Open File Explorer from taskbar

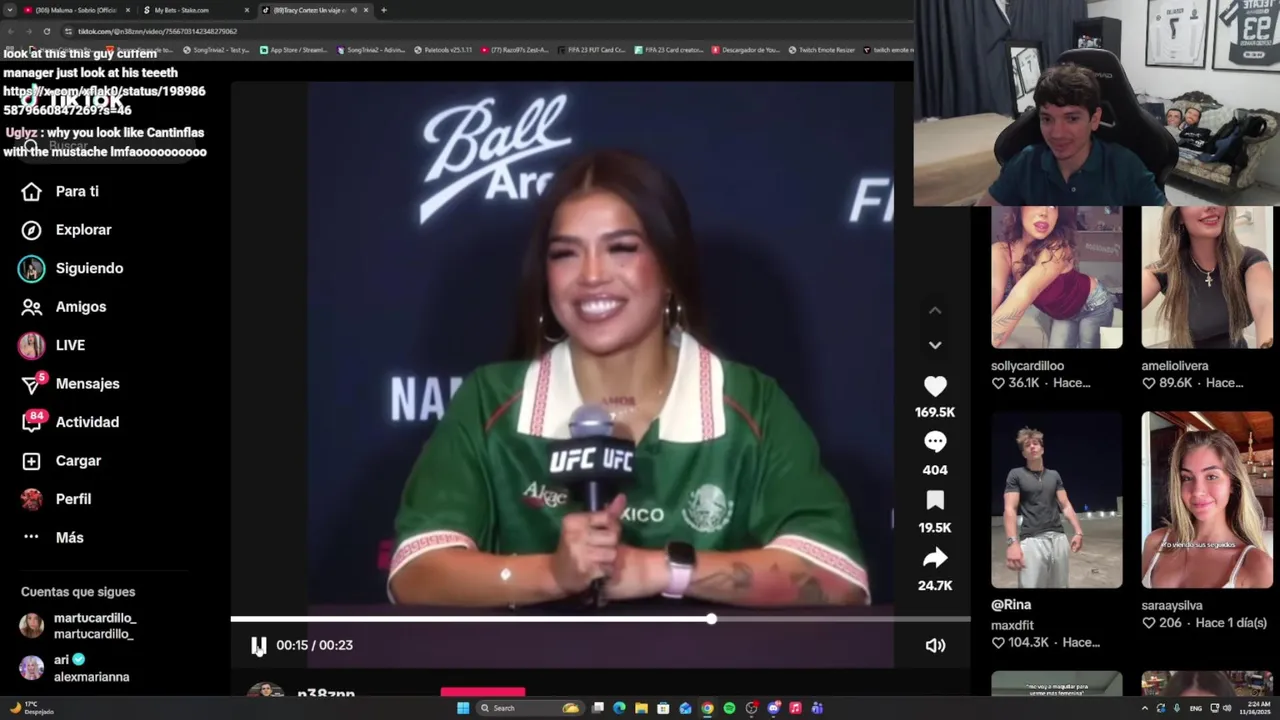641,708
